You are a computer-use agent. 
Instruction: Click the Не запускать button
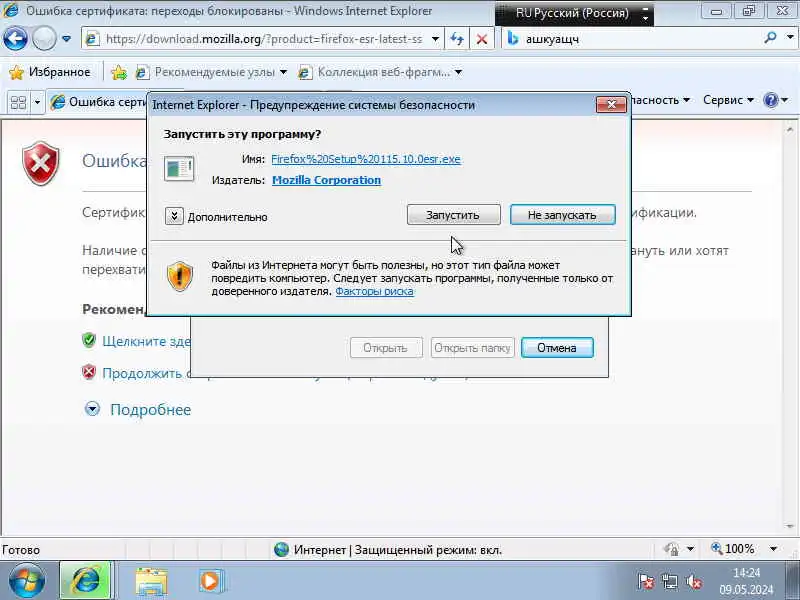[562, 215]
